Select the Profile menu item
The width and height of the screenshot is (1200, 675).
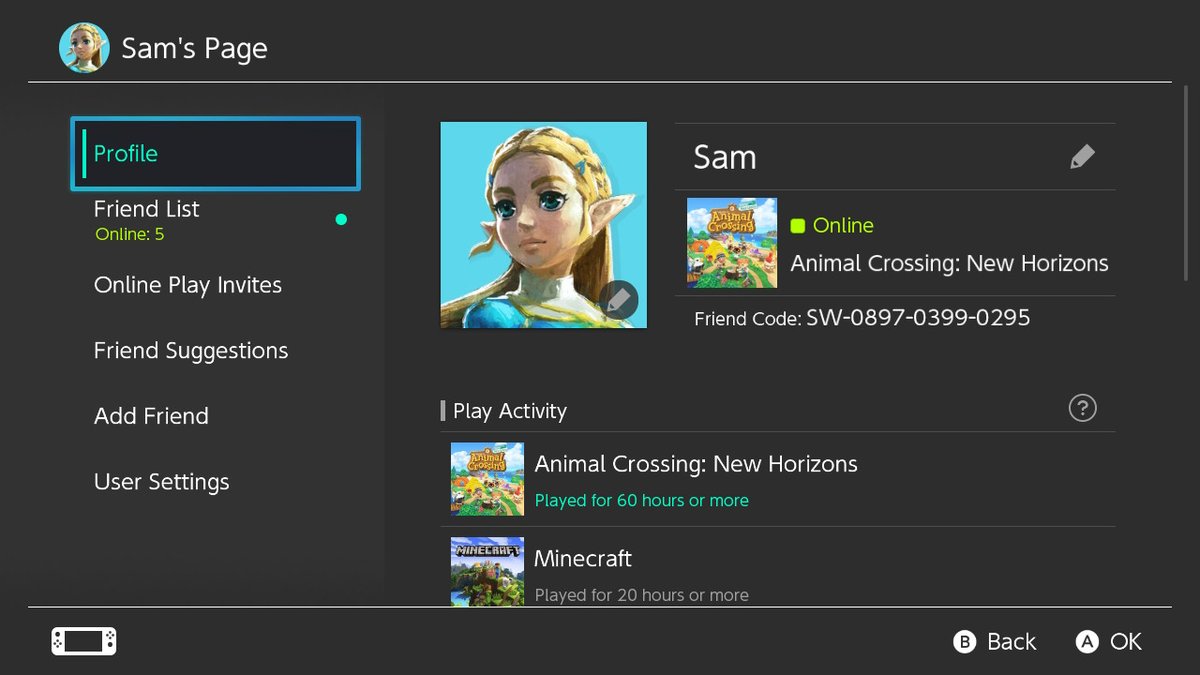[x=215, y=154]
